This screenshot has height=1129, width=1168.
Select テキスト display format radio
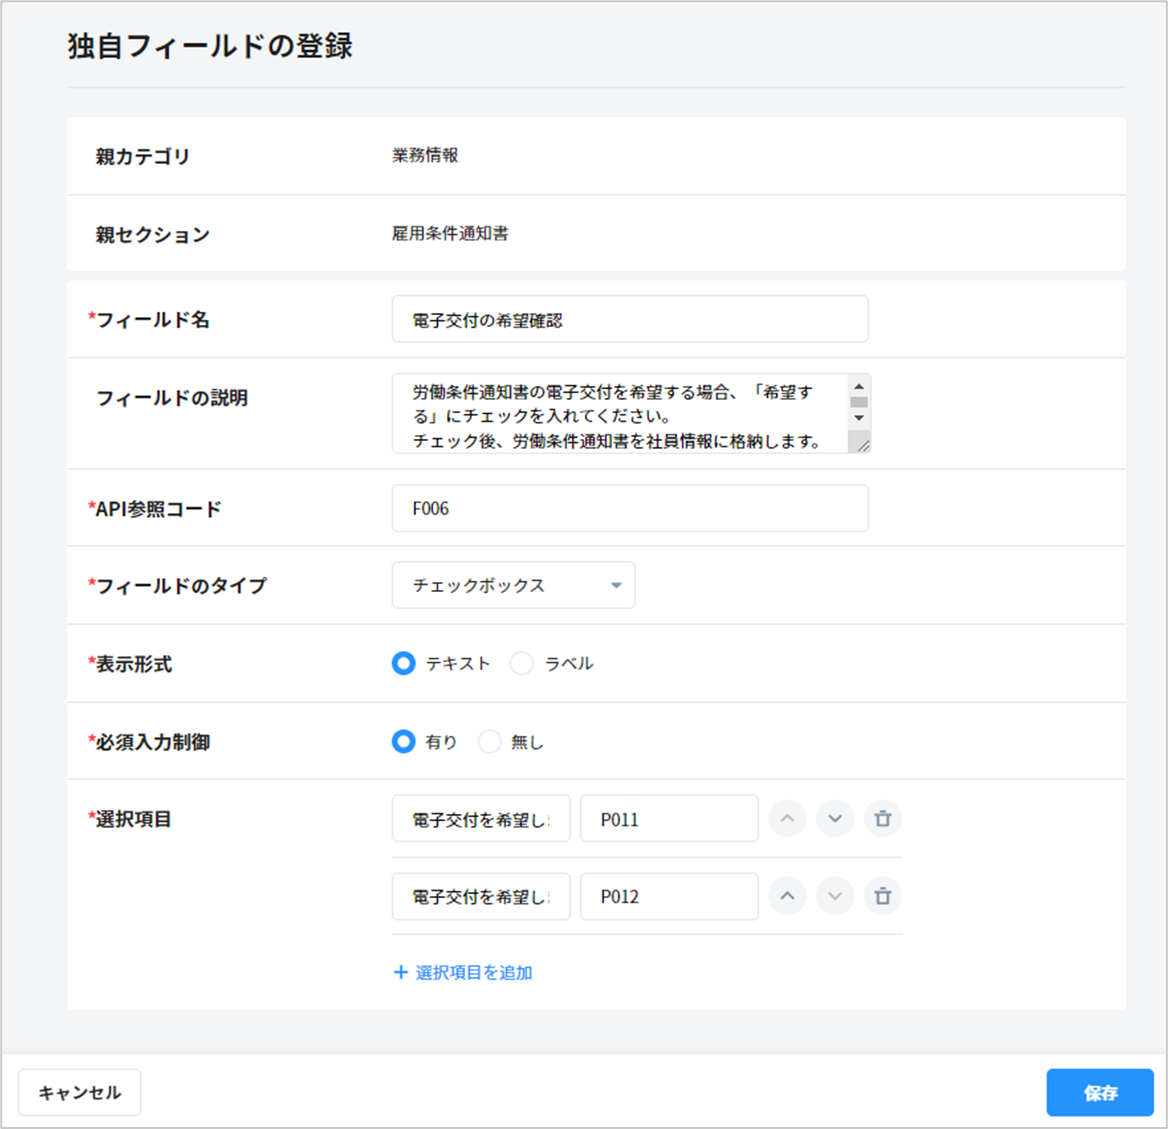pos(403,663)
